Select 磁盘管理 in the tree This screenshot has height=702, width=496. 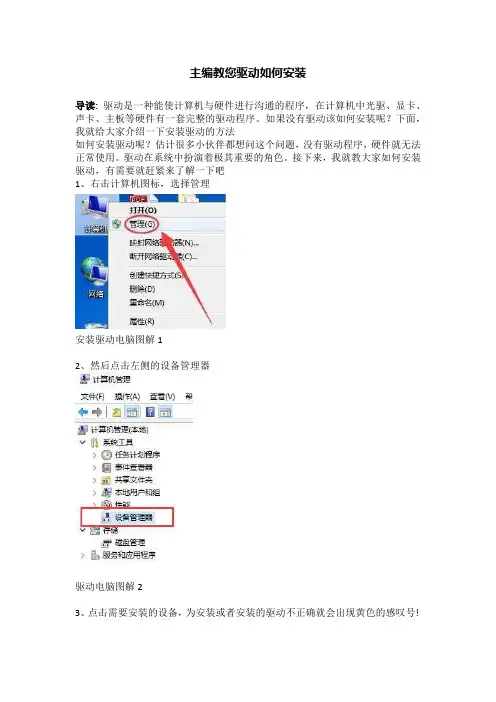coord(124,543)
